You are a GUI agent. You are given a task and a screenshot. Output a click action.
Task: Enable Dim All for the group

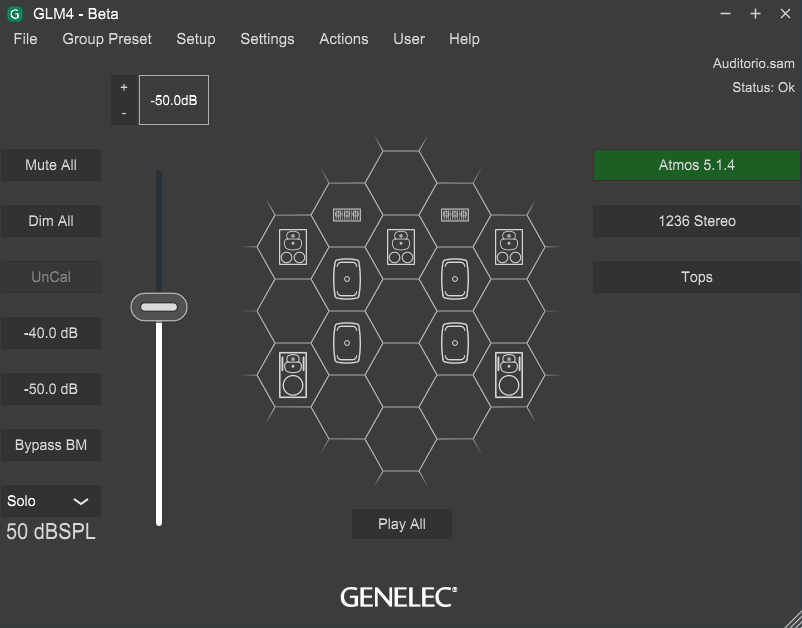coord(51,220)
